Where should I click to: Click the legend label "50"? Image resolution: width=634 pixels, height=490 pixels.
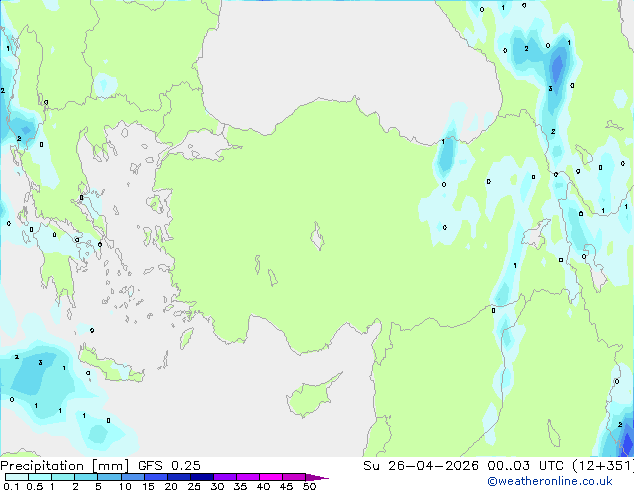point(309,486)
